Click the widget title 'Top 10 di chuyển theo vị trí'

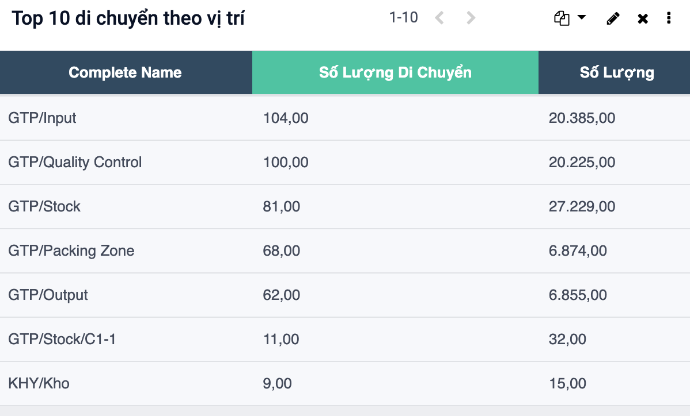(128, 19)
